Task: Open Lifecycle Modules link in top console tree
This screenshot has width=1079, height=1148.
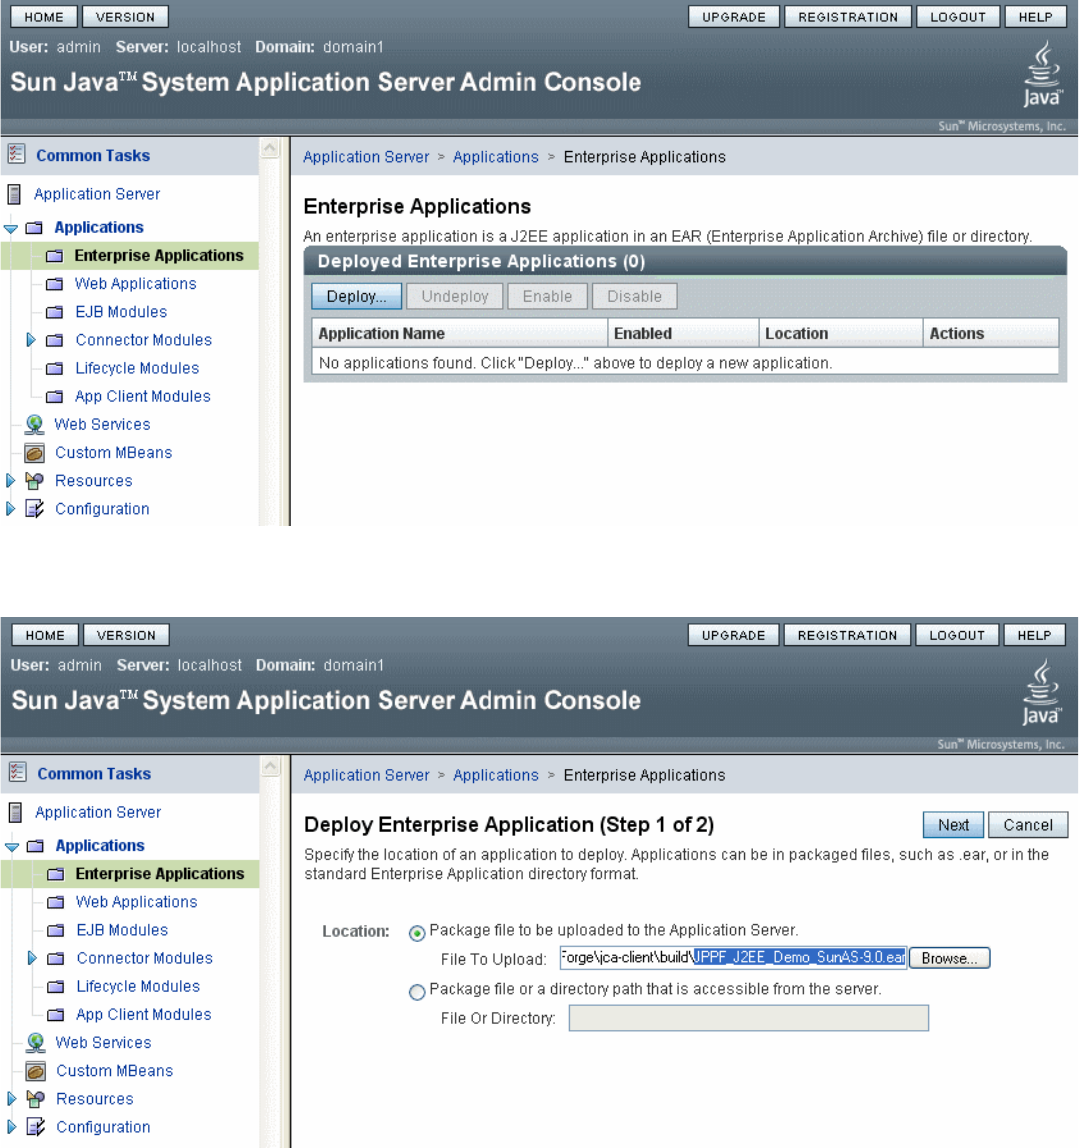Action: click(x=137, y=368)
